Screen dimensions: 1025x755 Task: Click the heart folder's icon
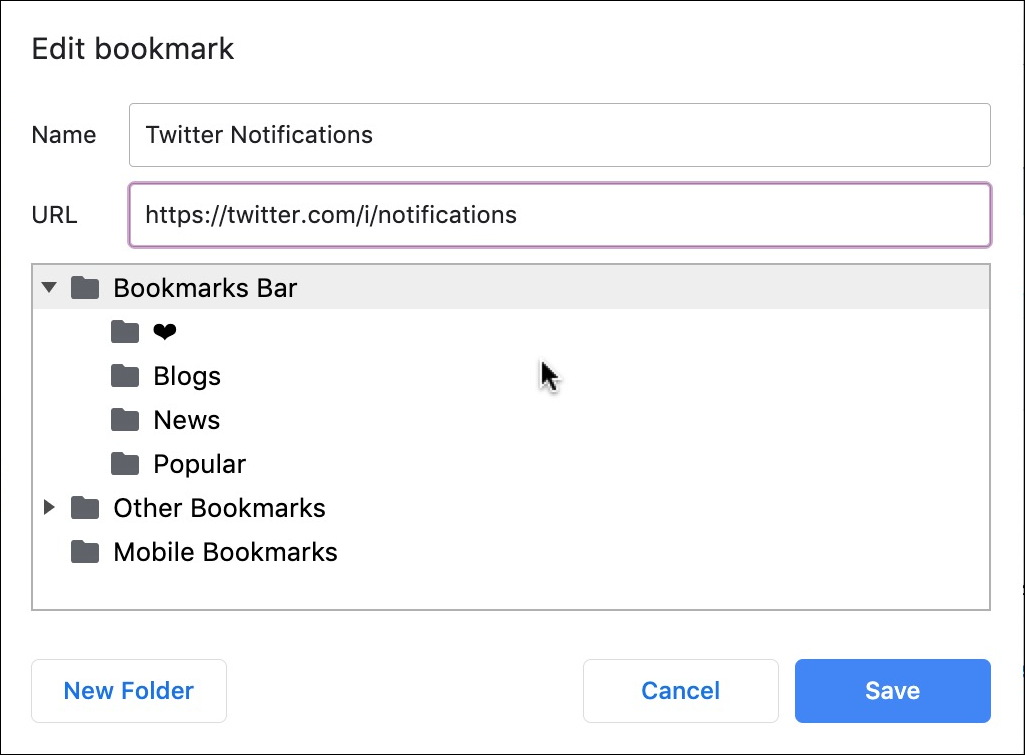point(125,332)
